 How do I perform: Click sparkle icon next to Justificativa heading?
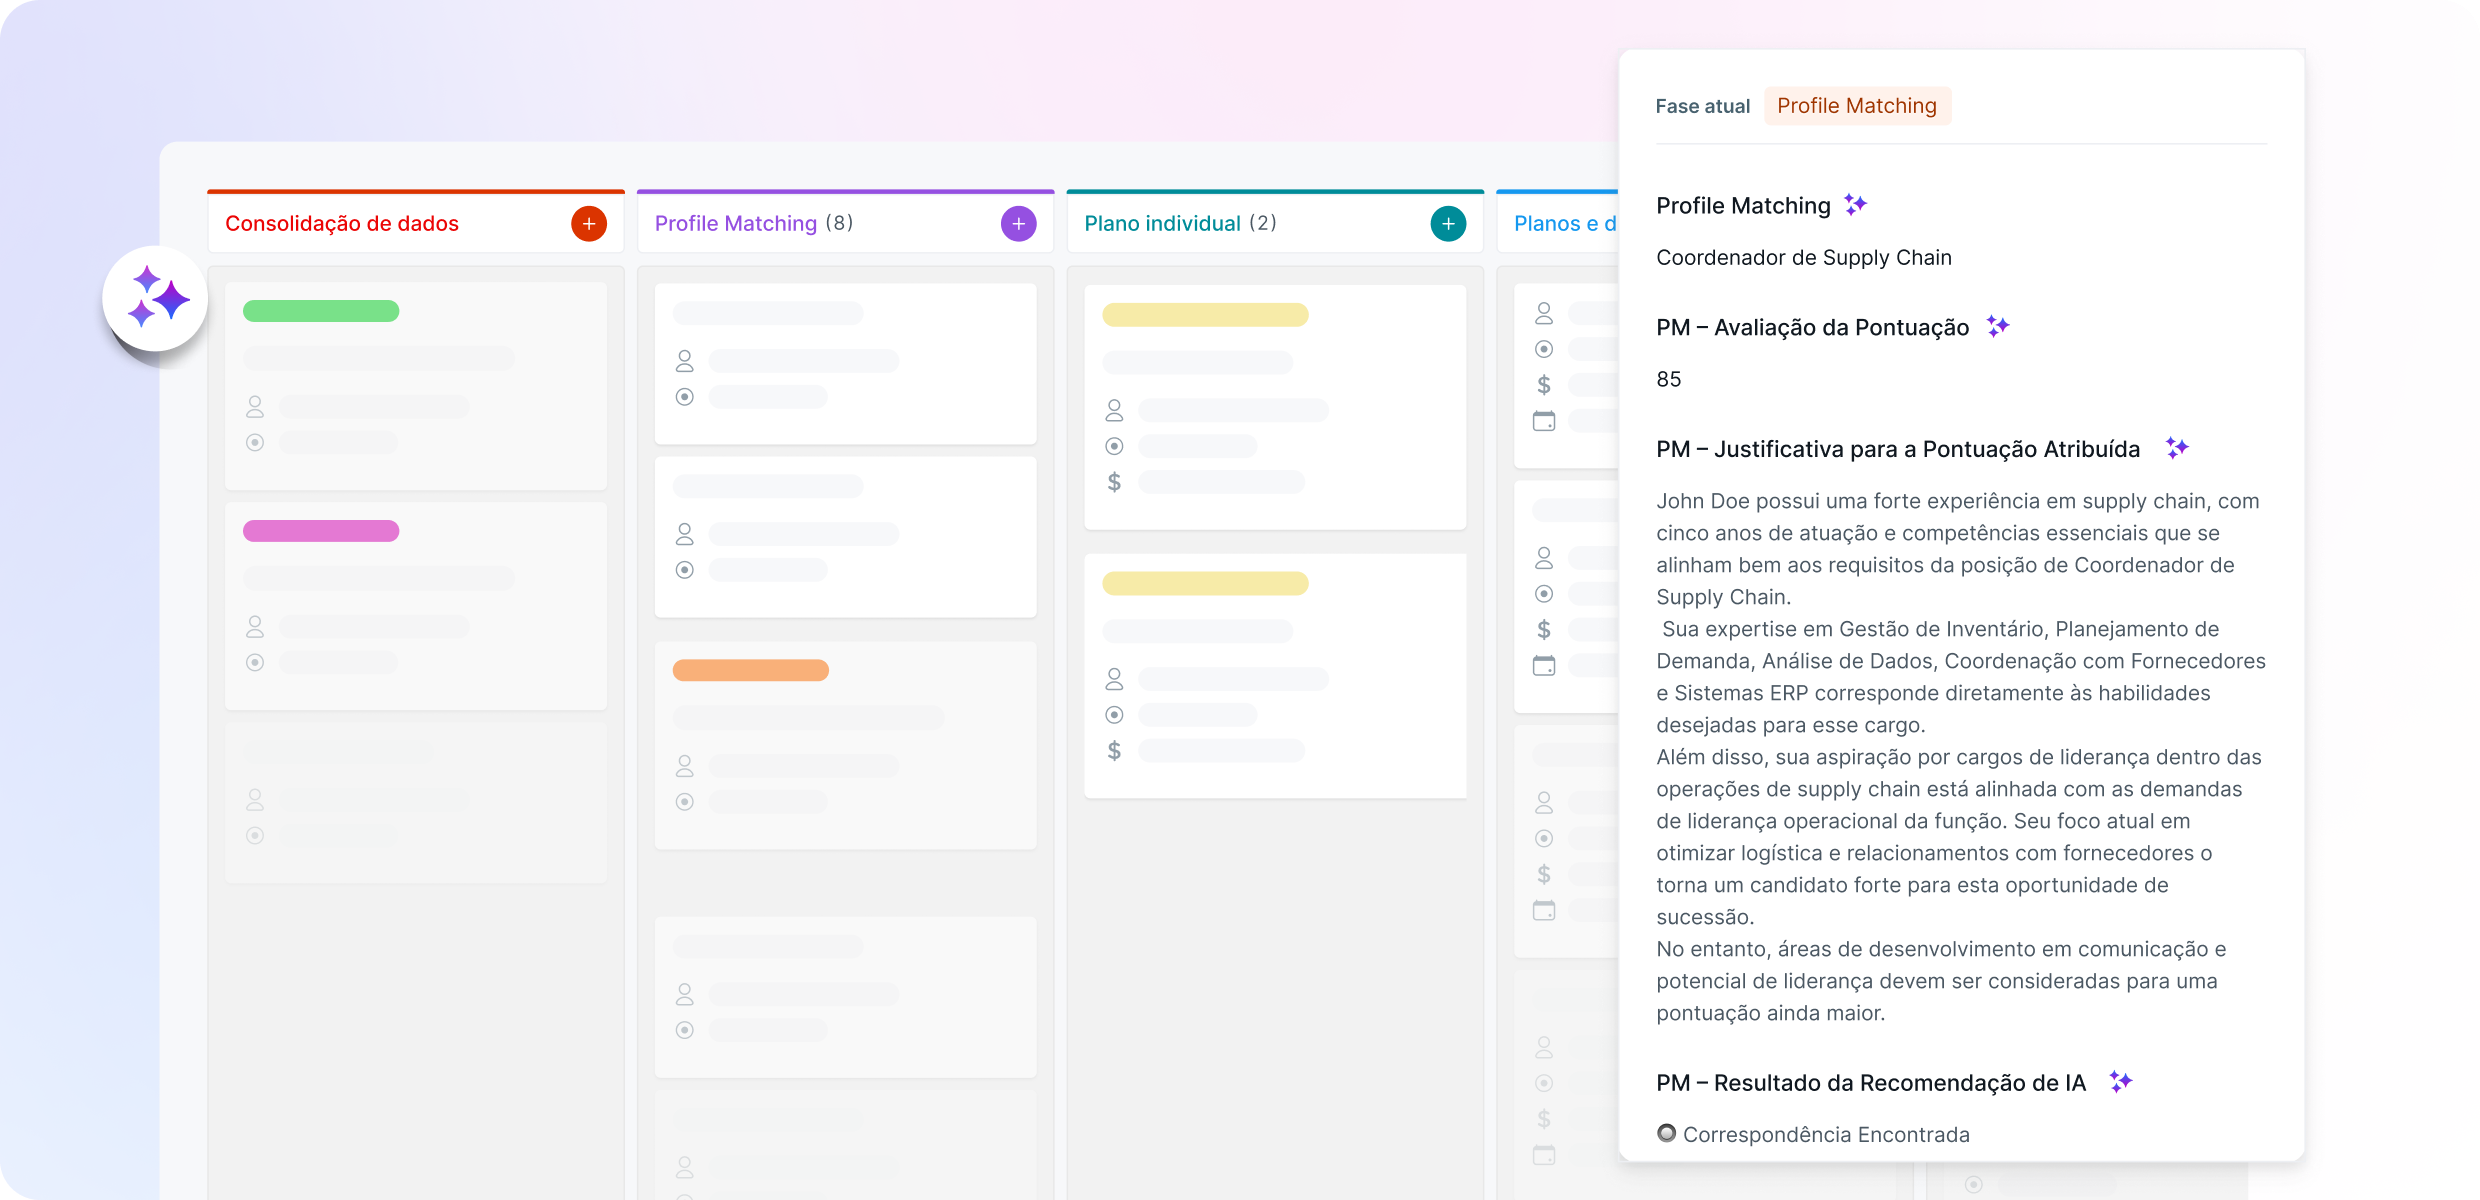pyautogui.click(x=2176, y=448)
